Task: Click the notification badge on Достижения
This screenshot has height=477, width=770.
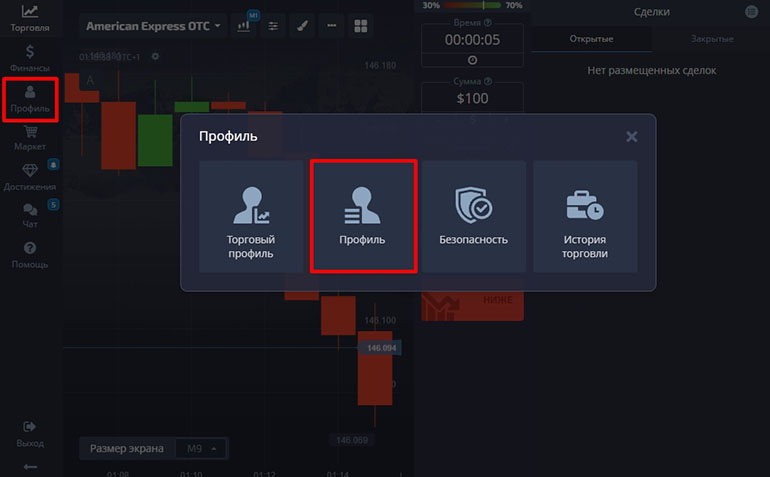Action: (x=53, y=165)
